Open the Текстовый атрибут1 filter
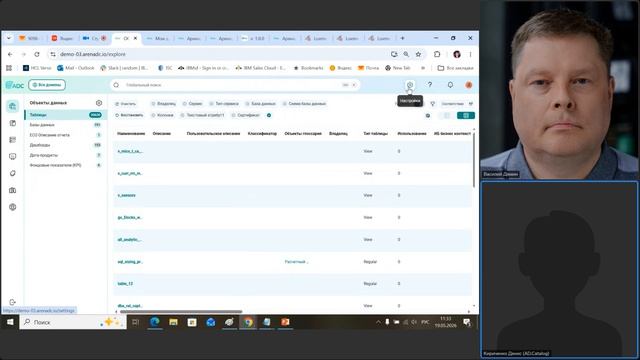 point(202,115)
